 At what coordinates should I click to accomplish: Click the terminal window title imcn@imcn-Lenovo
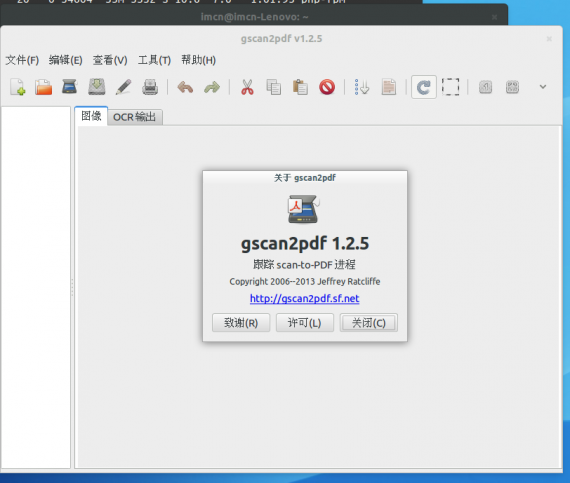point(254,17)
